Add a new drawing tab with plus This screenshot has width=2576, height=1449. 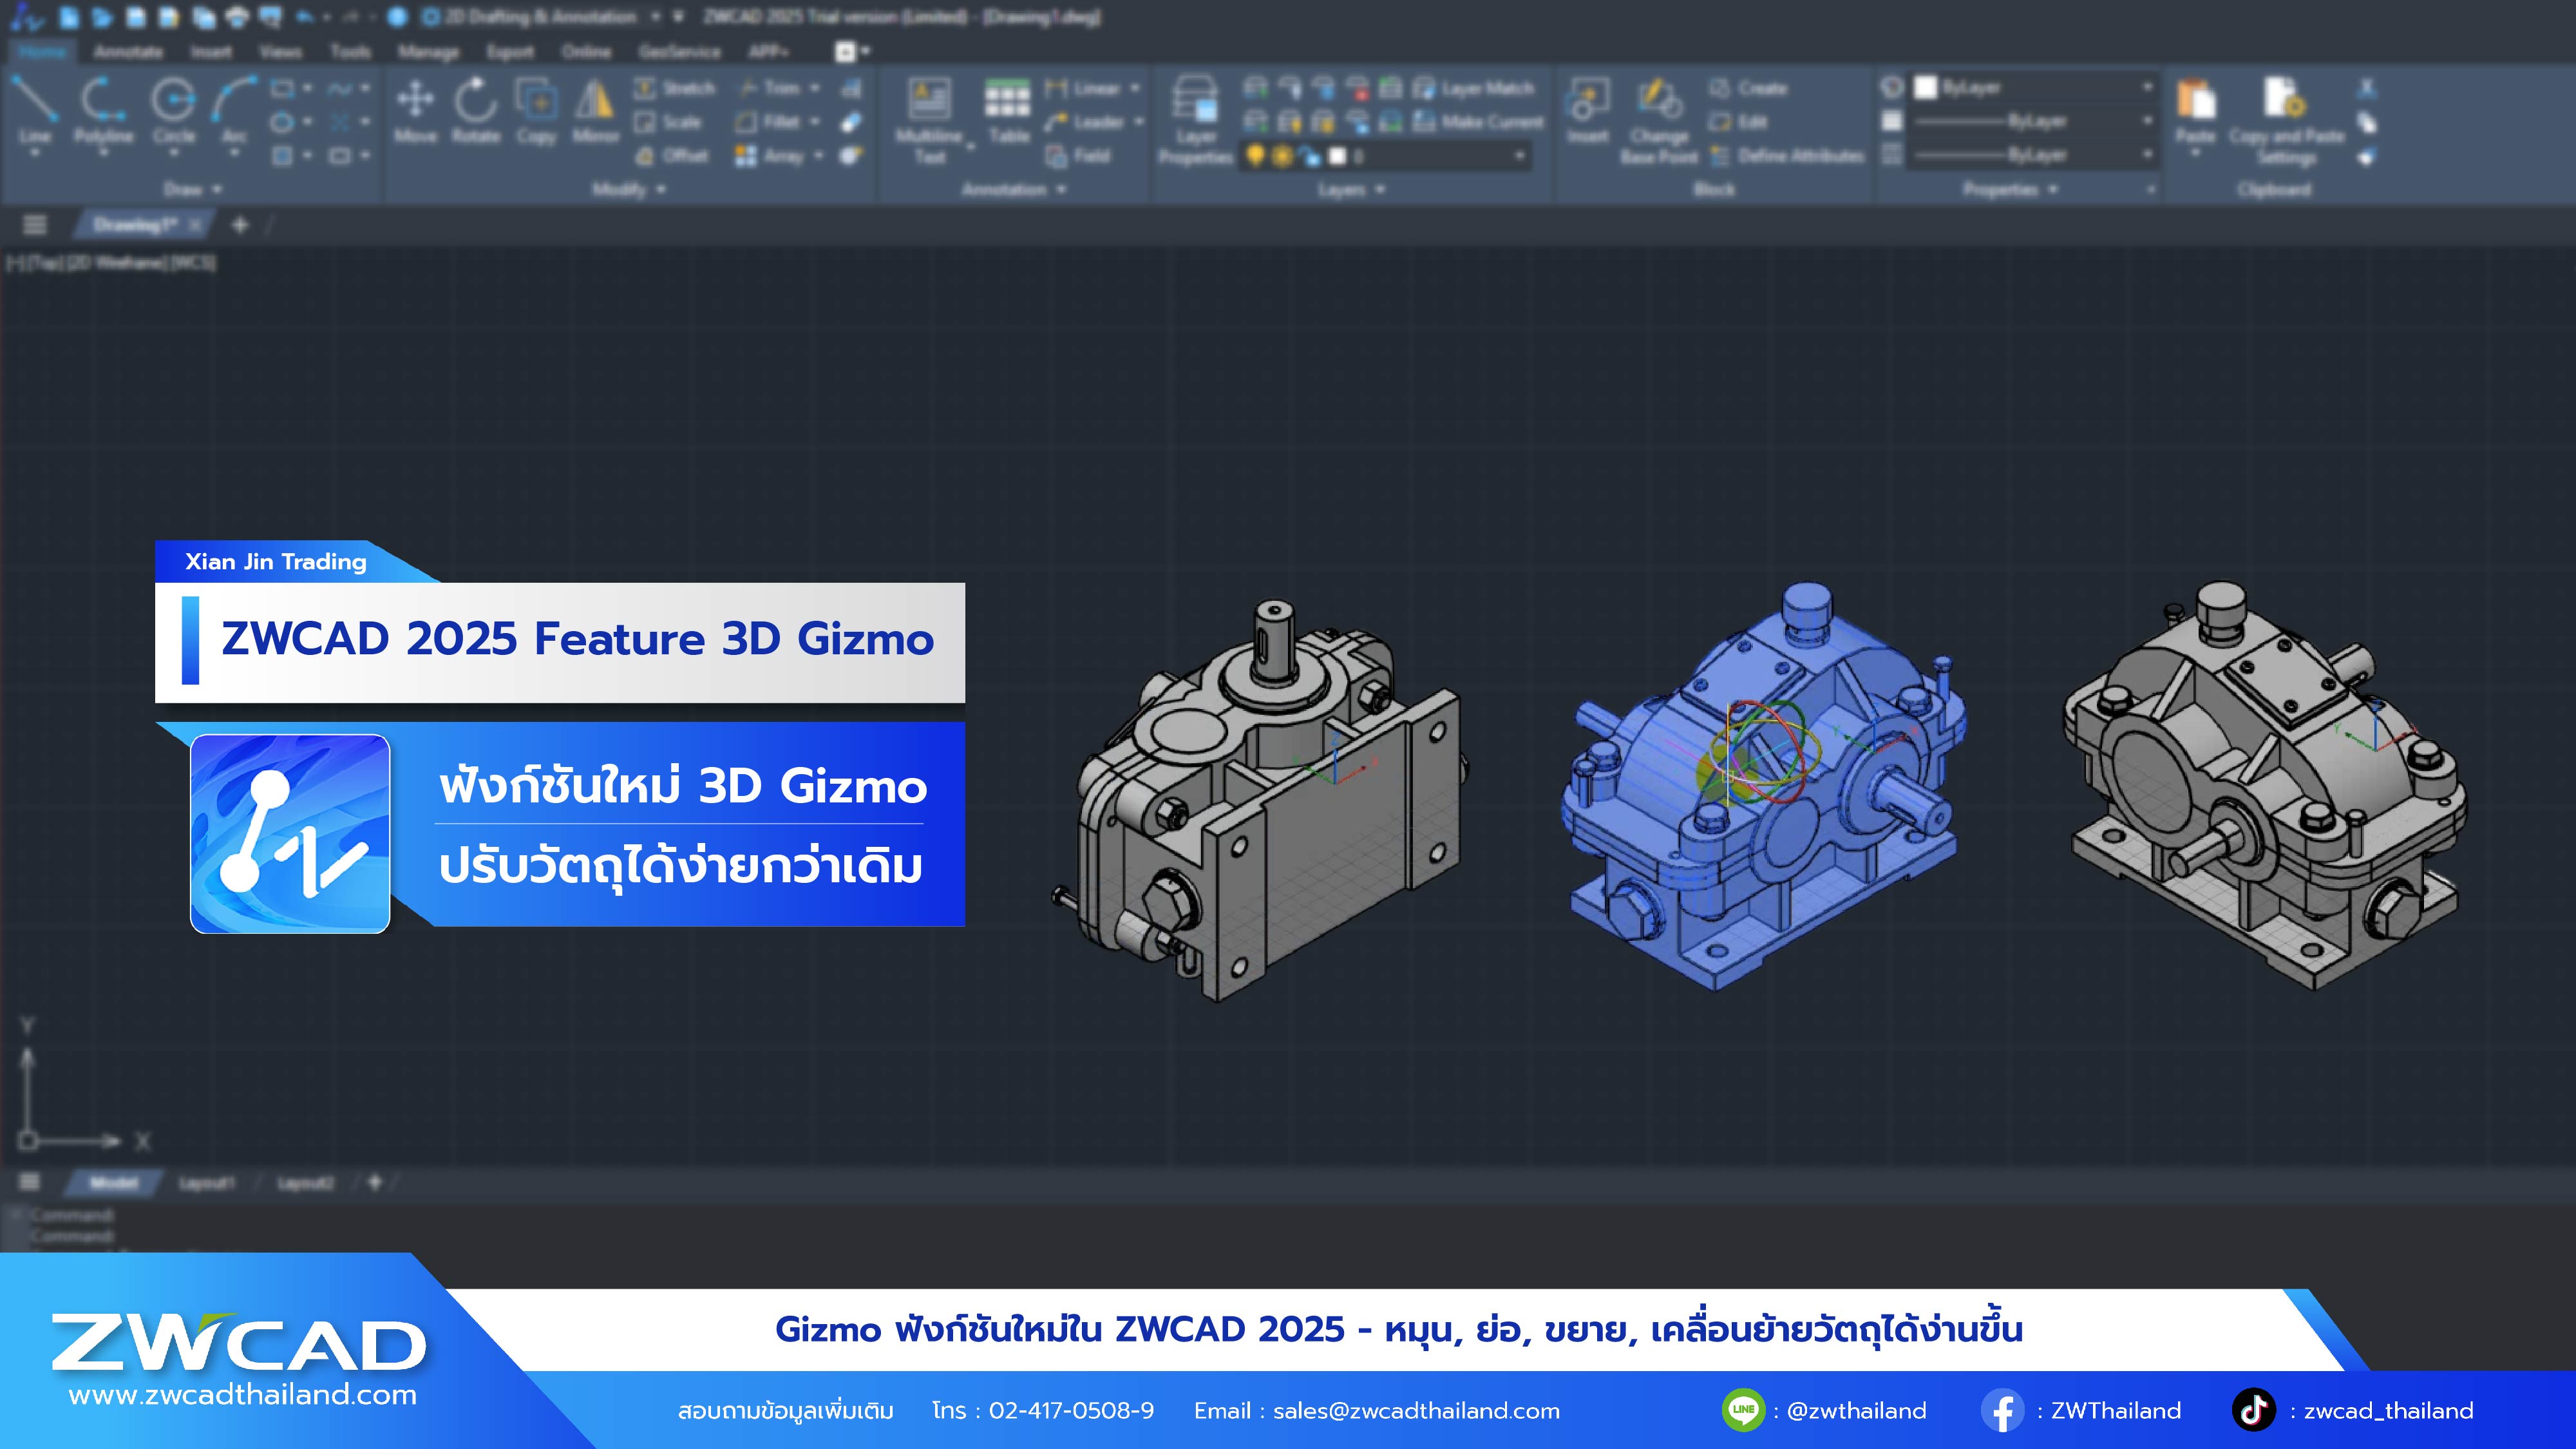tap(239, 225)
